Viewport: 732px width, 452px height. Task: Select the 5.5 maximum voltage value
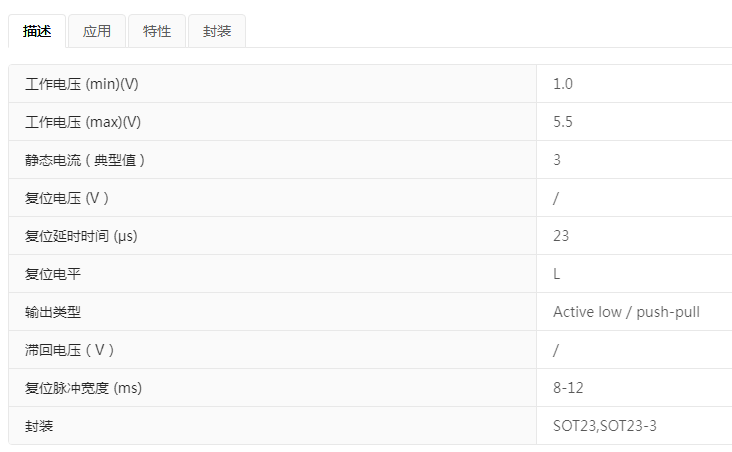tap(563, 122)
